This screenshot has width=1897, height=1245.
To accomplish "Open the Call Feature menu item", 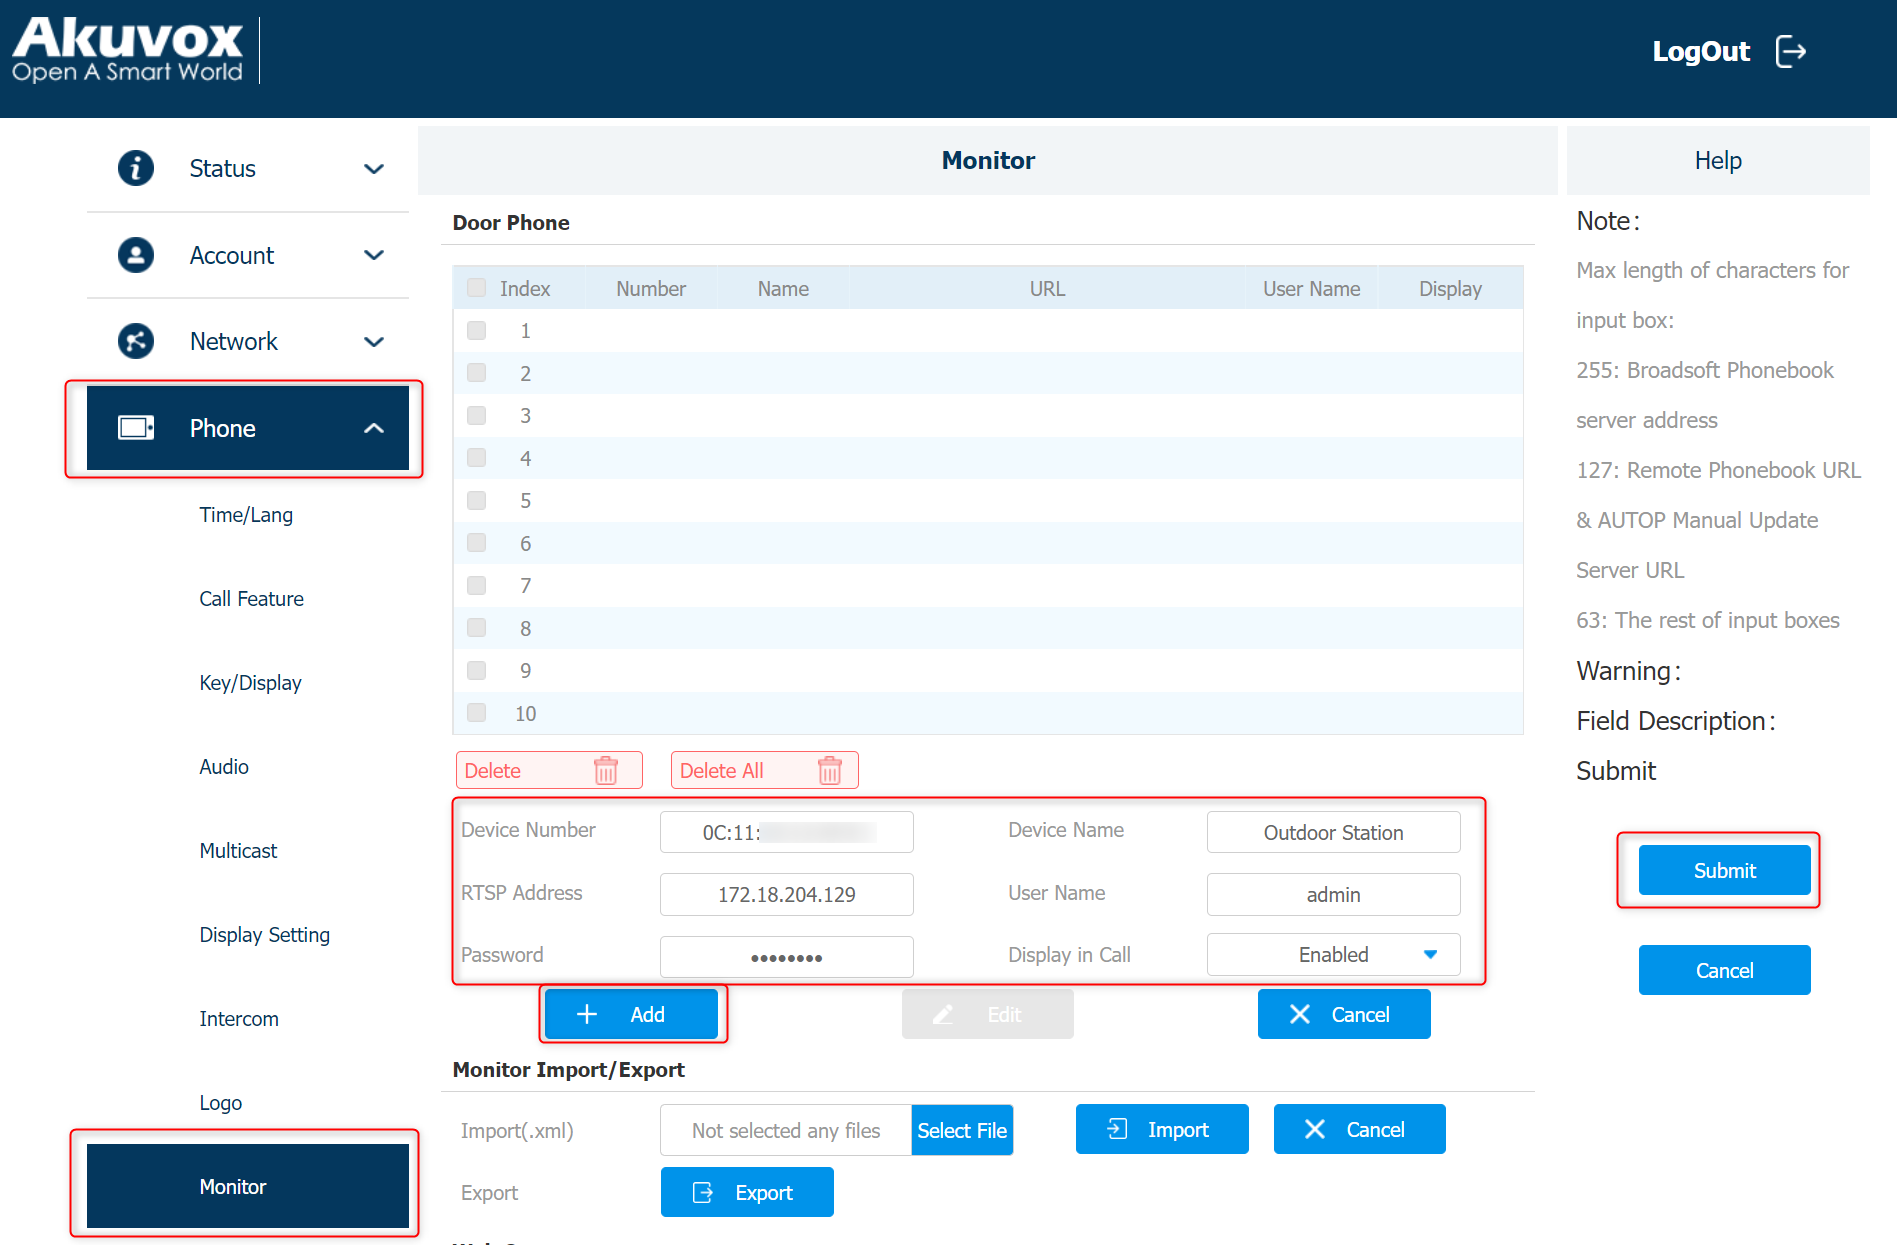I will [x=251, y=599].
